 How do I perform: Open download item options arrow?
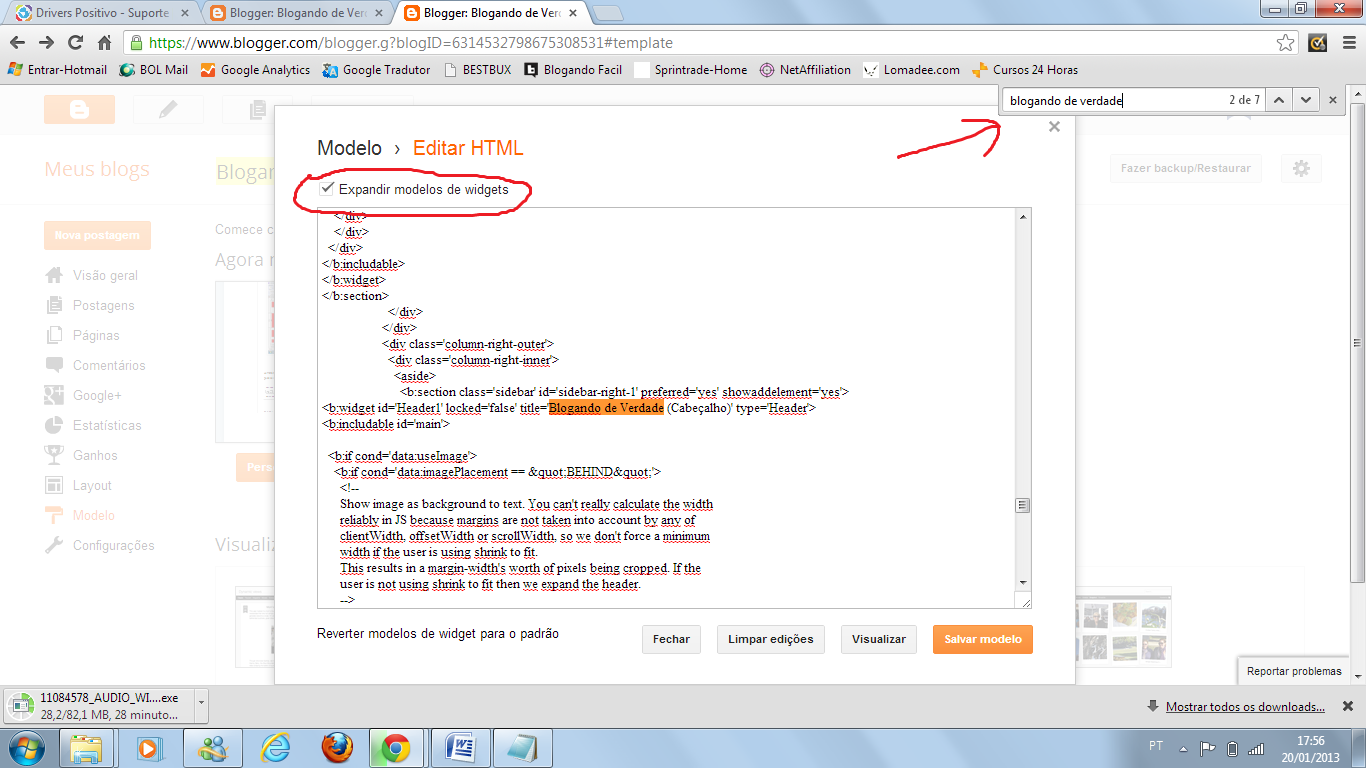click(x=201, y=706)
